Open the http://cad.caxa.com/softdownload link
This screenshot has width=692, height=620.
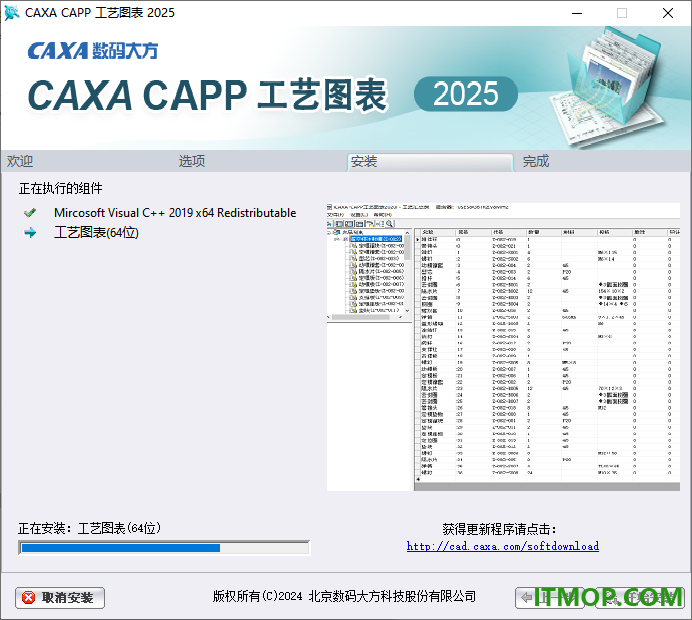[x=503, y=546]
